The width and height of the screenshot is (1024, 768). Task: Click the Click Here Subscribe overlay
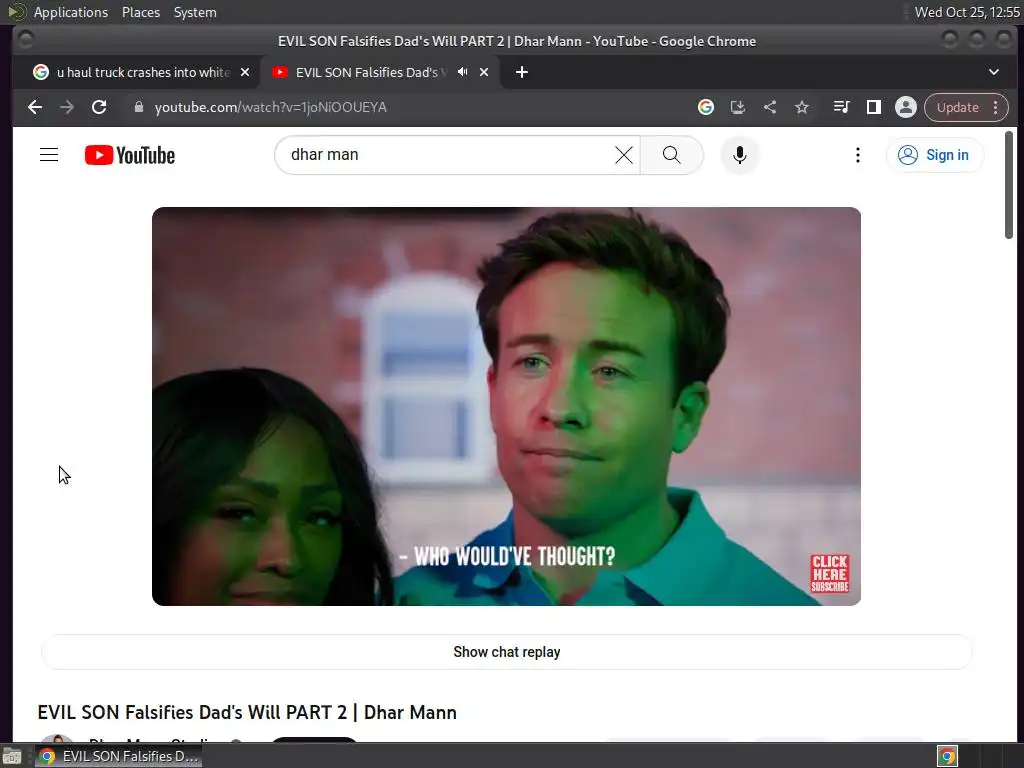[829, 573]
